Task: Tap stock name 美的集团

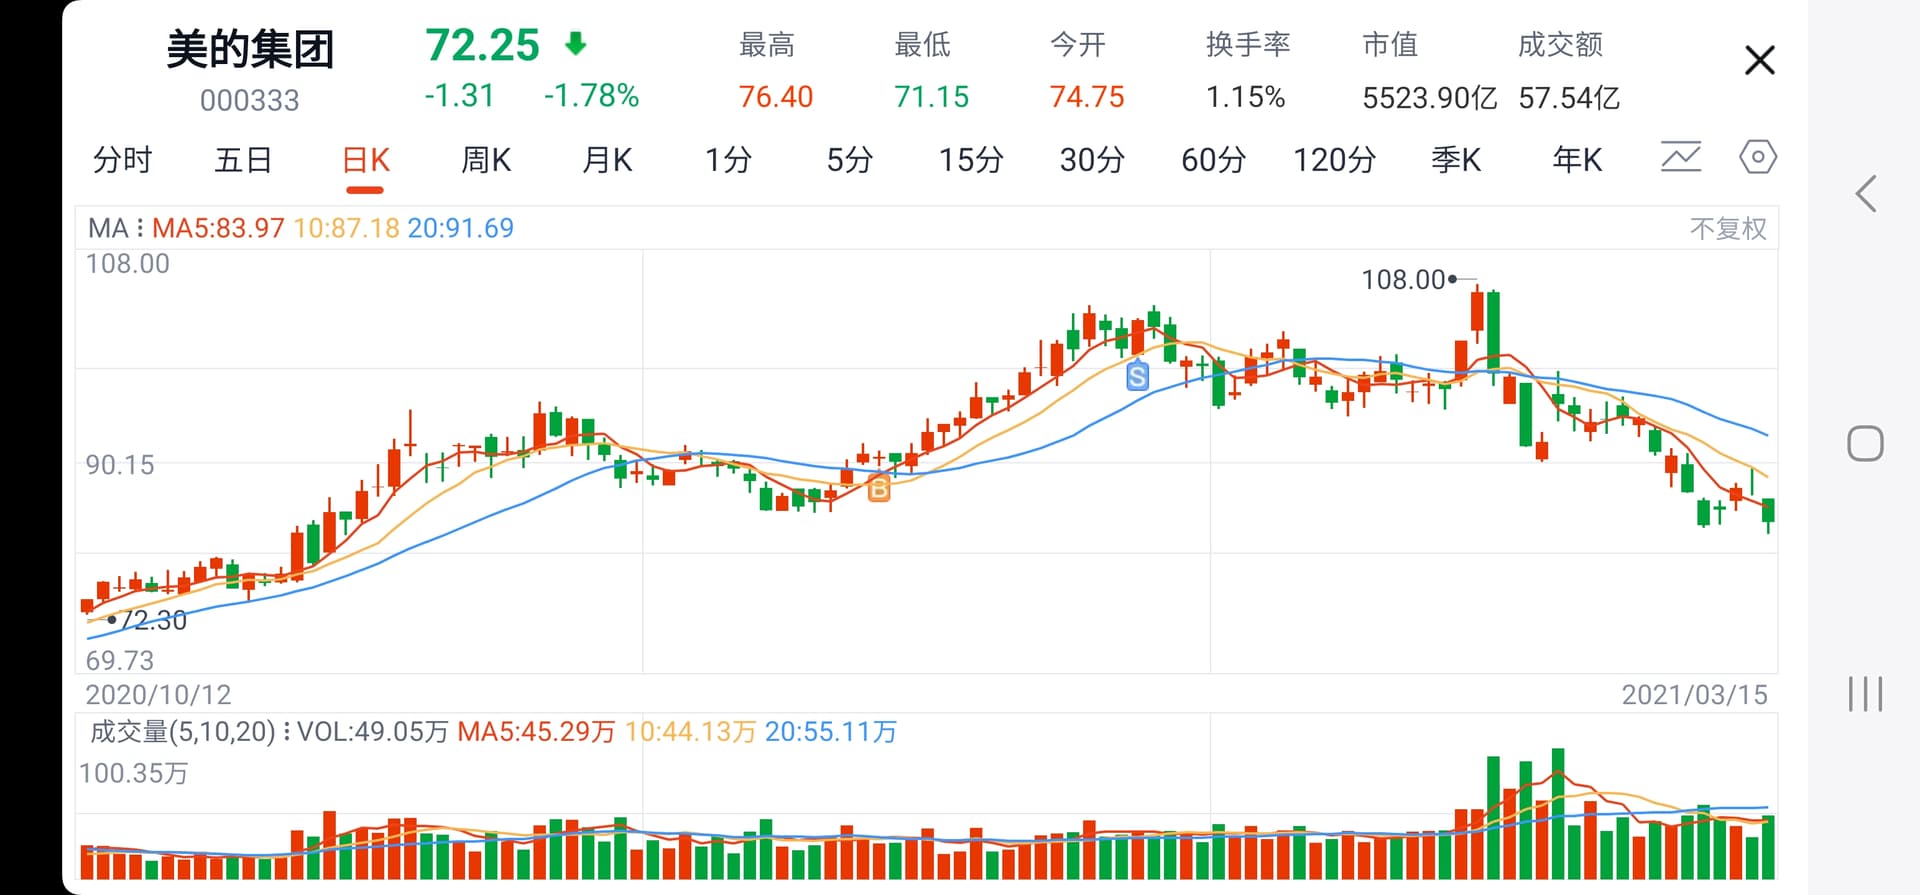Action: pos(250,48)
